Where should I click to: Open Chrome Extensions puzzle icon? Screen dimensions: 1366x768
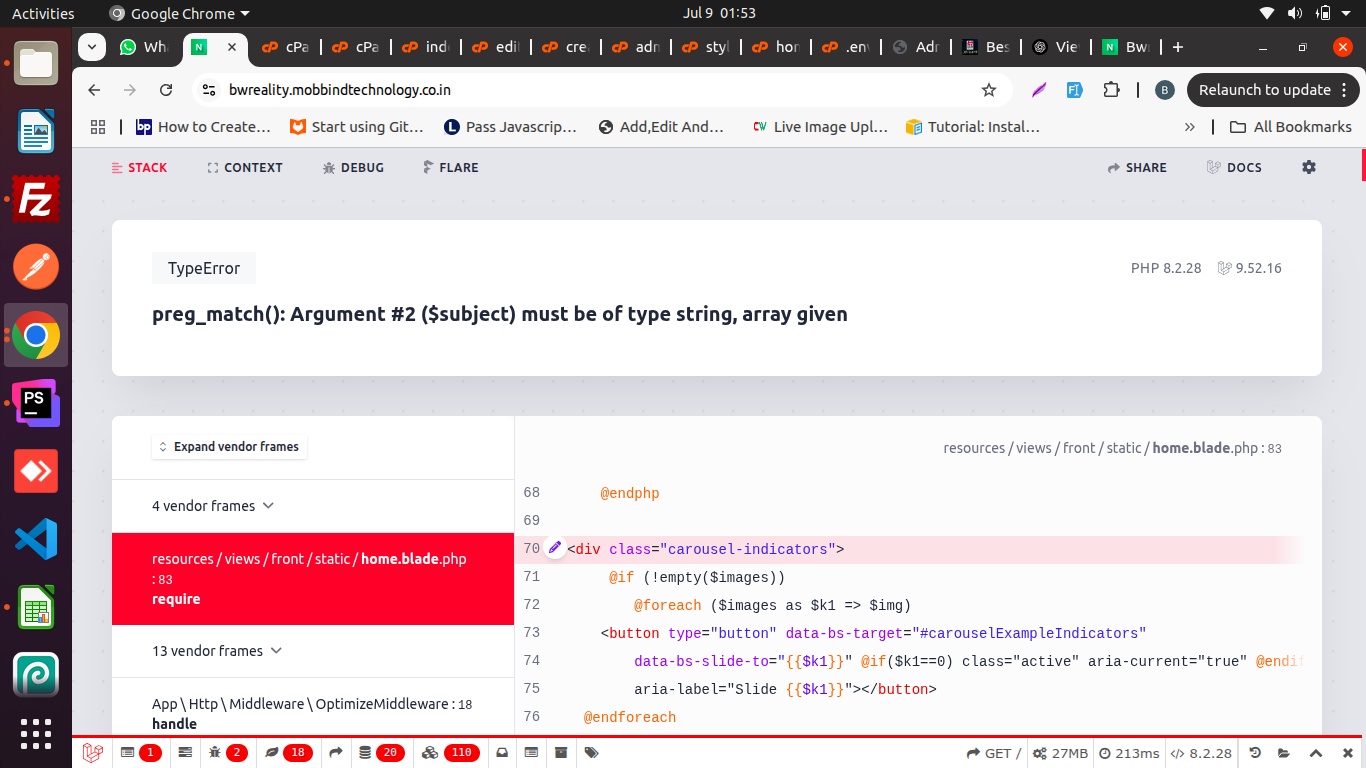[x=1111, y=90]
